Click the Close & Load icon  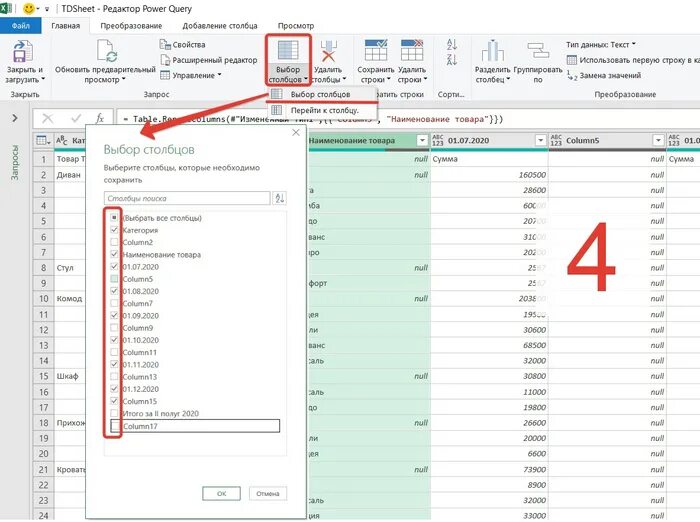22,51
